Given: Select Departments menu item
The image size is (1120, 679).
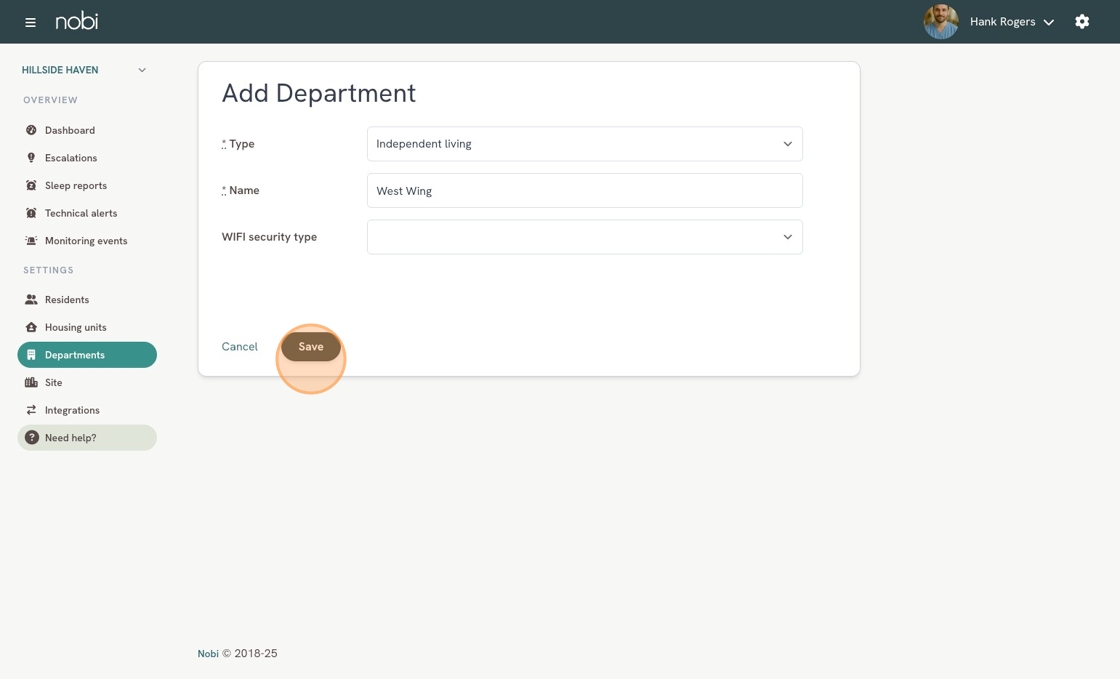Looking at the screenshot, I should pyautogui.click(x=87, y=355).
